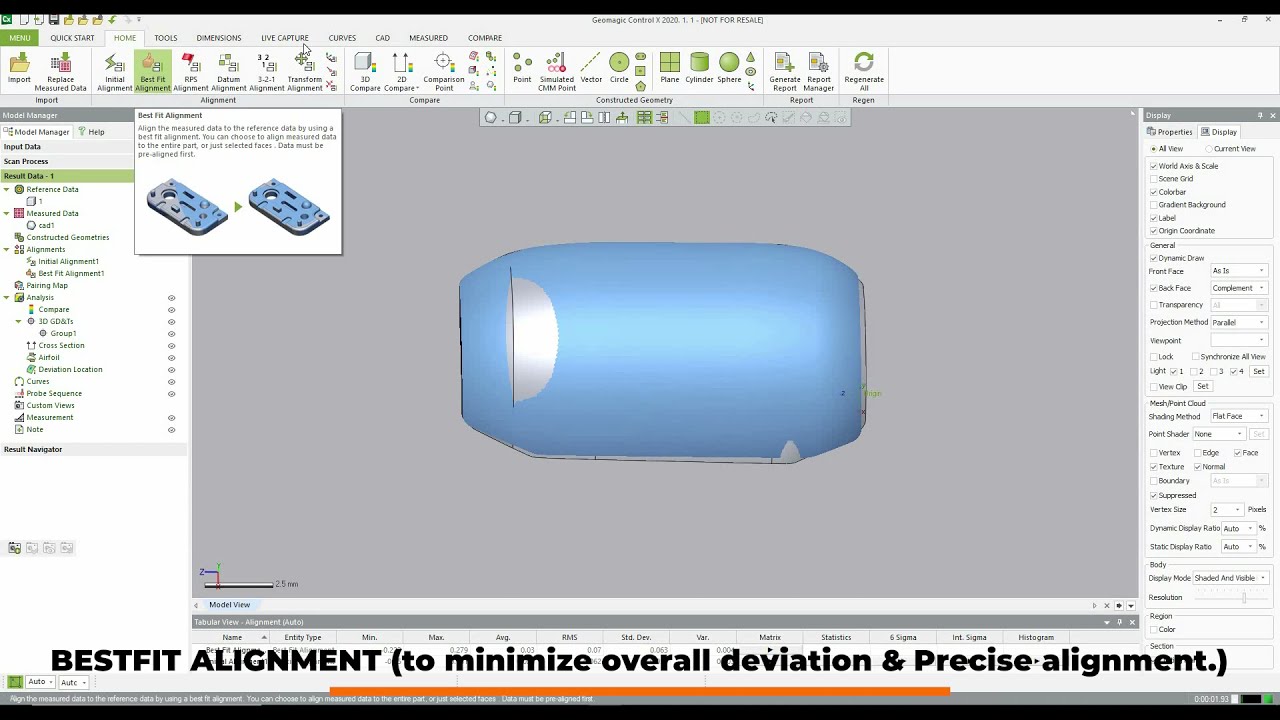Create a constructed Point
This screenshot has height=720, width=1280.
coord(522,69)
